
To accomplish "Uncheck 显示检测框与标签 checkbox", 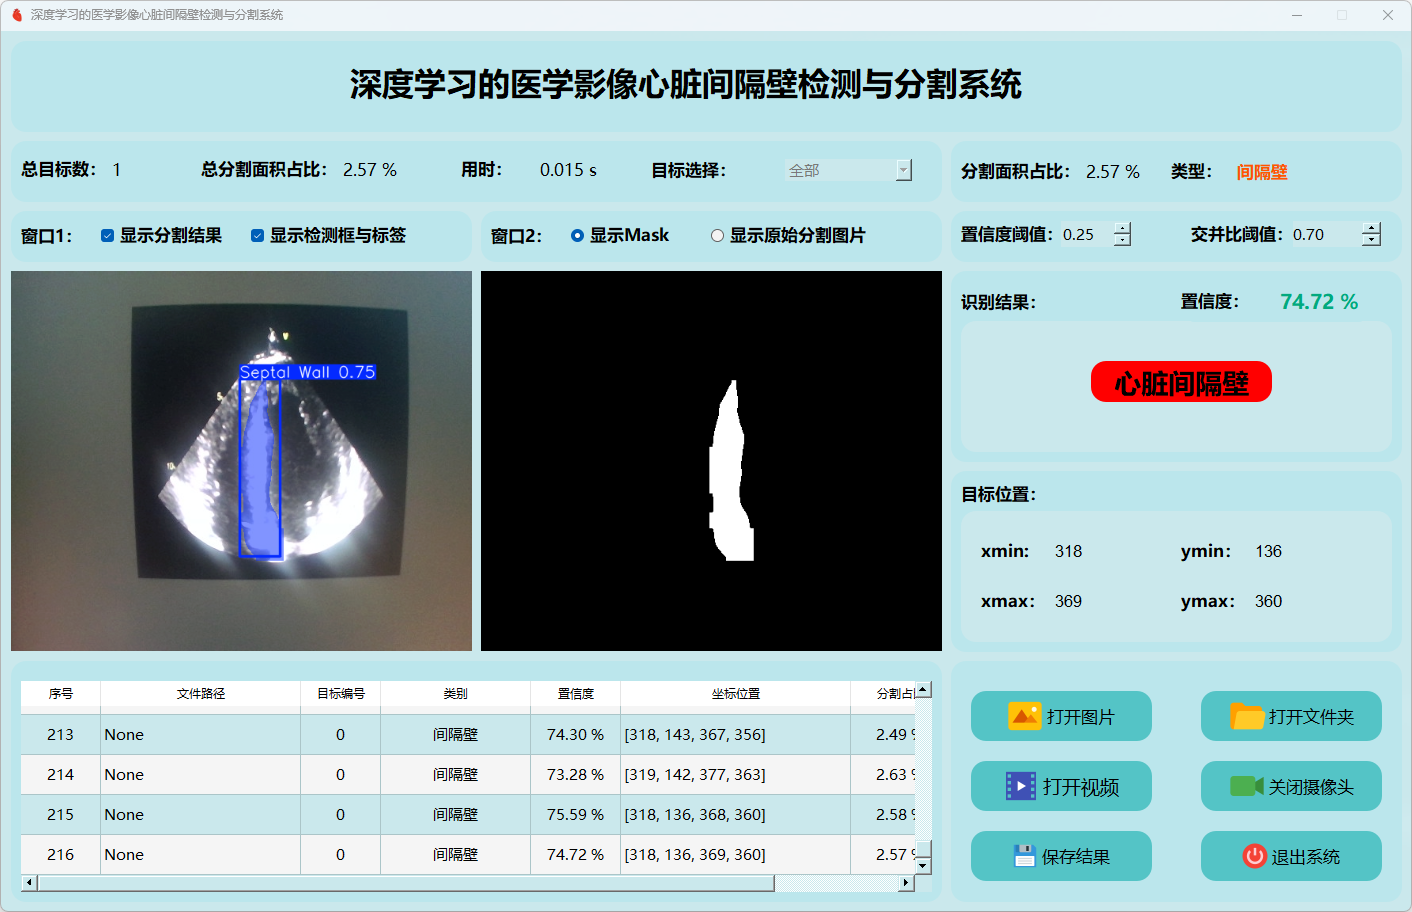I will coord(257,236).
